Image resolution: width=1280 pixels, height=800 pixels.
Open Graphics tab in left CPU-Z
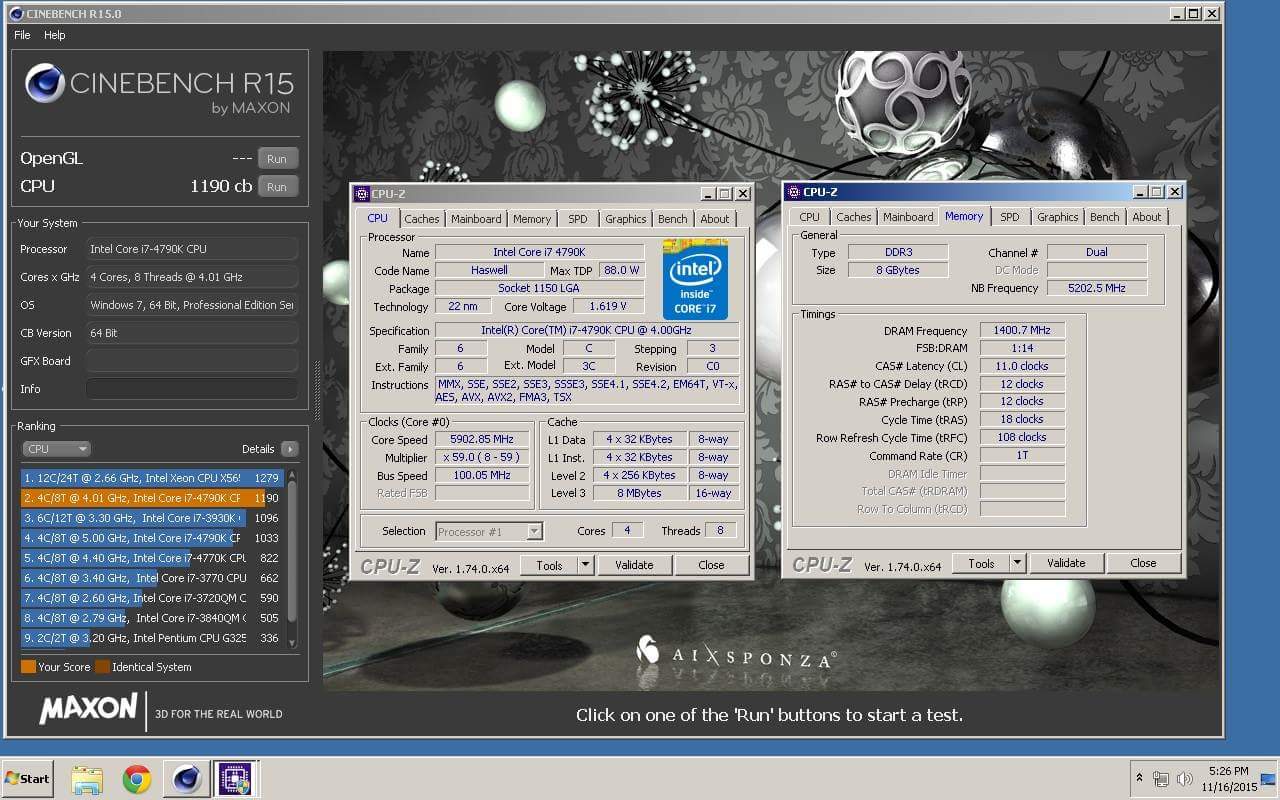coord(626,219)
